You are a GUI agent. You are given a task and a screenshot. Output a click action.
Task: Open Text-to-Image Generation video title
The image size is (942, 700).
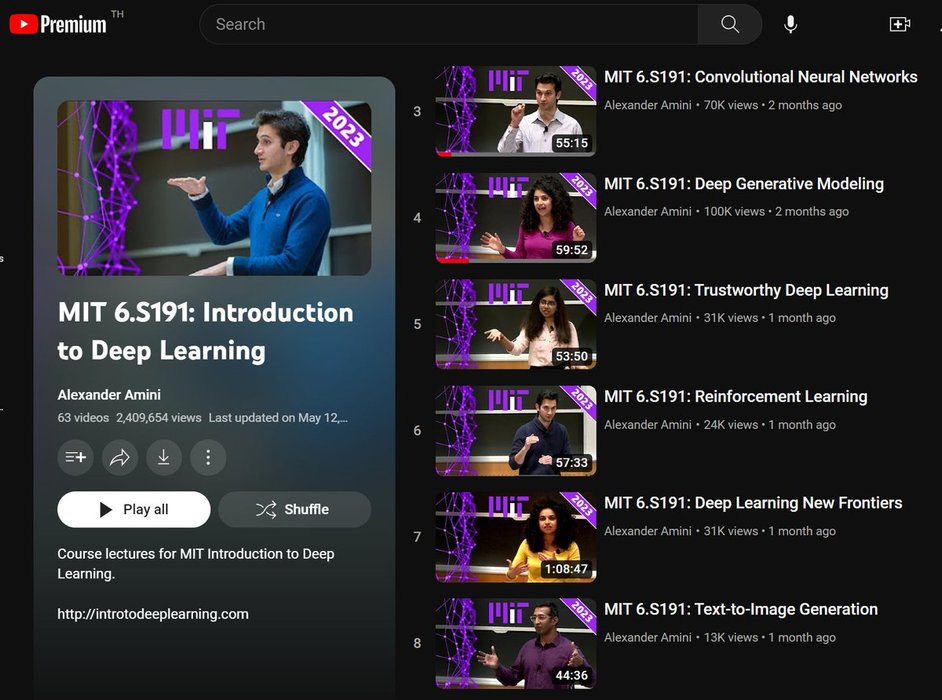click(x=740, y=610)
